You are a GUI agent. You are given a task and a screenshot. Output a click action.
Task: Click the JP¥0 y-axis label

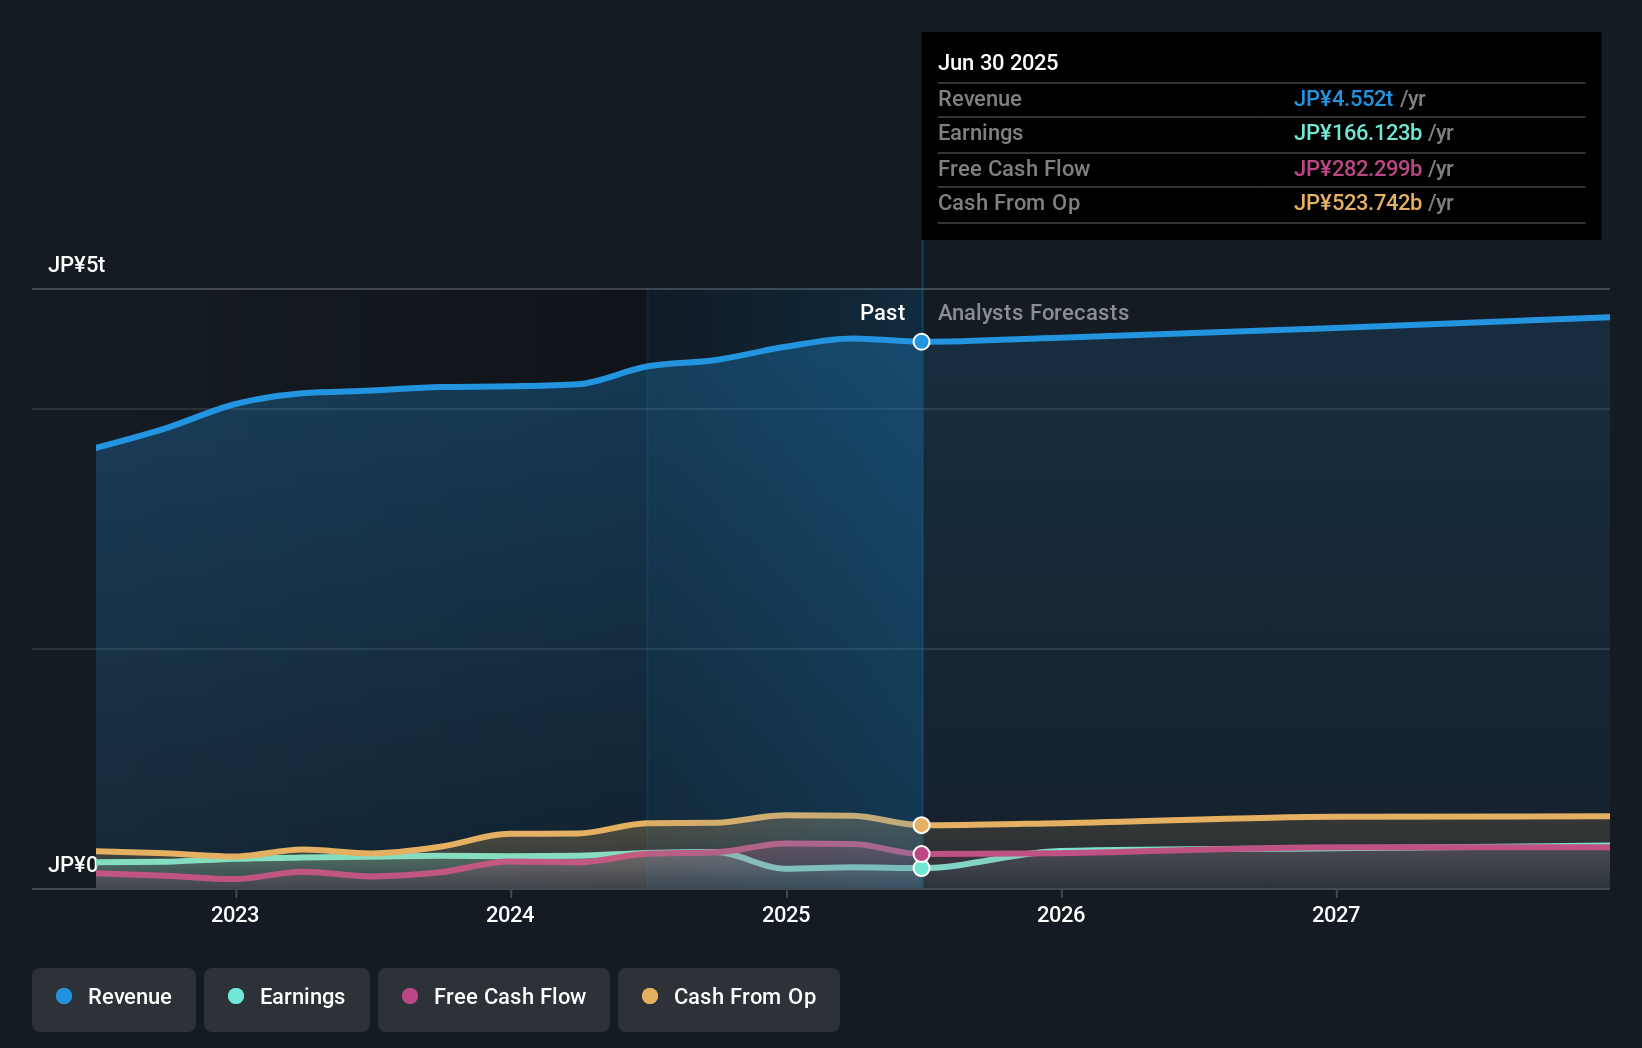[73, 864]
